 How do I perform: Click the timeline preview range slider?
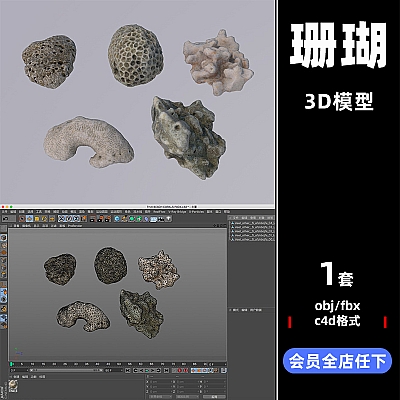(66, 370)
